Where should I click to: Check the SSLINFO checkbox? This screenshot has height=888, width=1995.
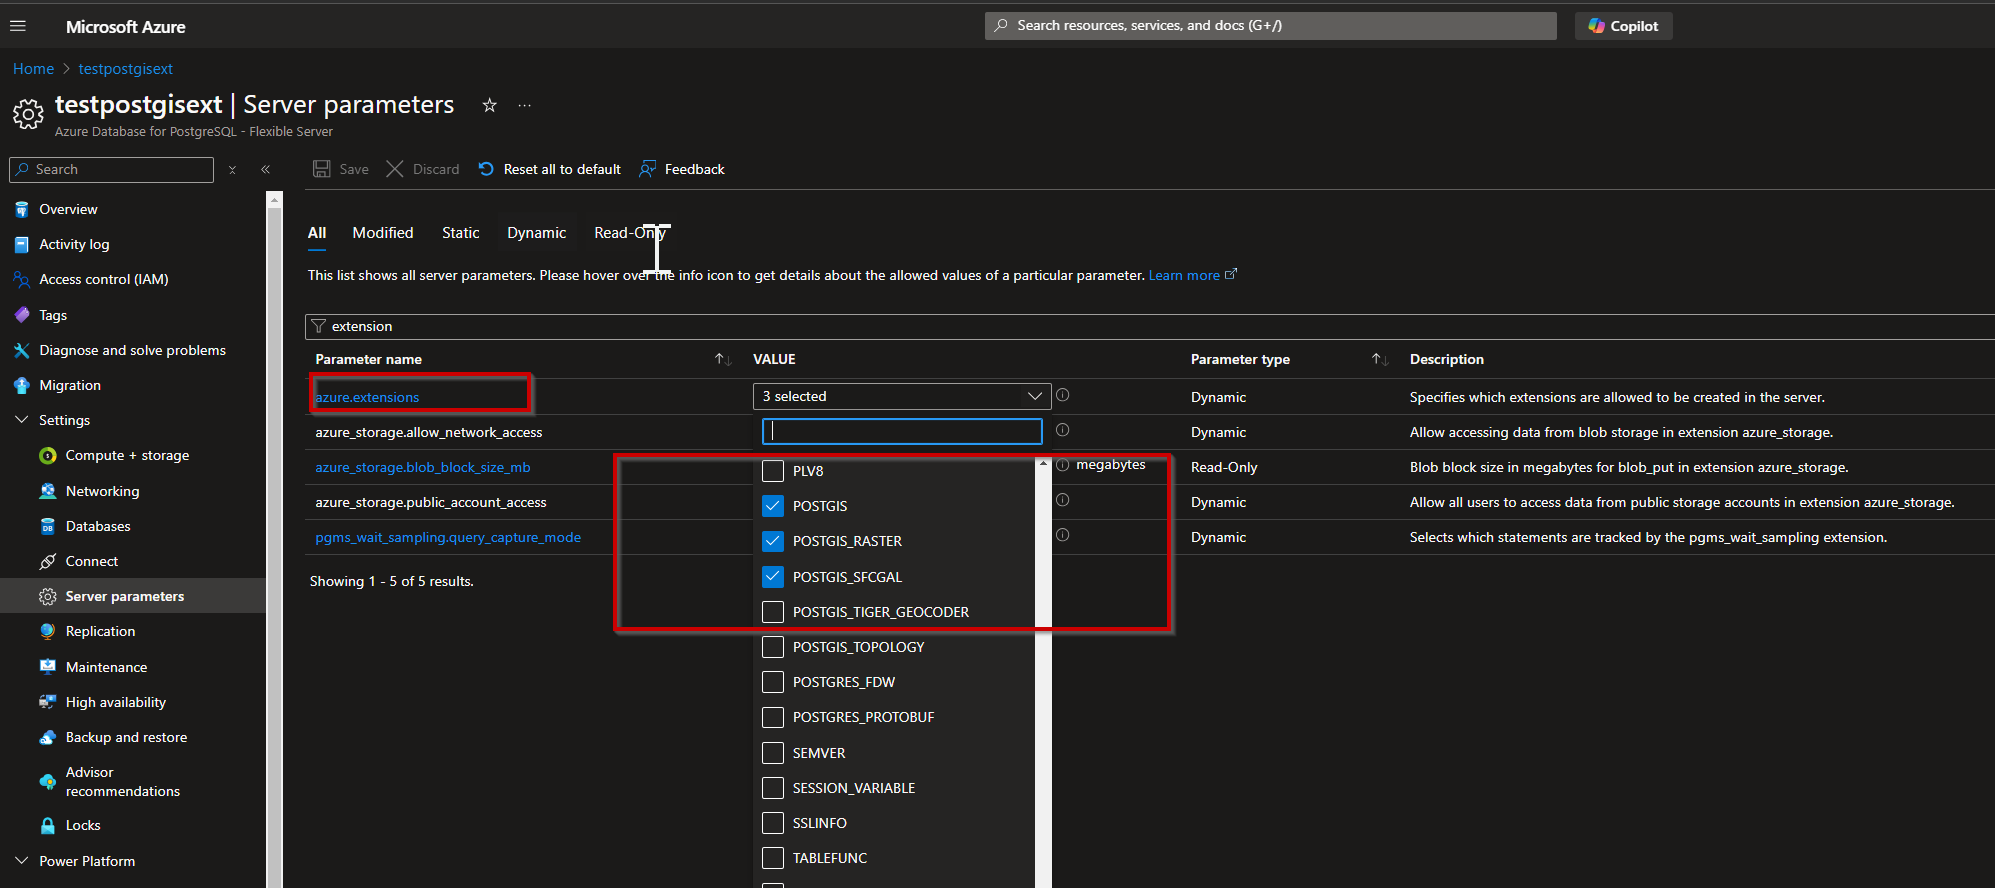773,823
